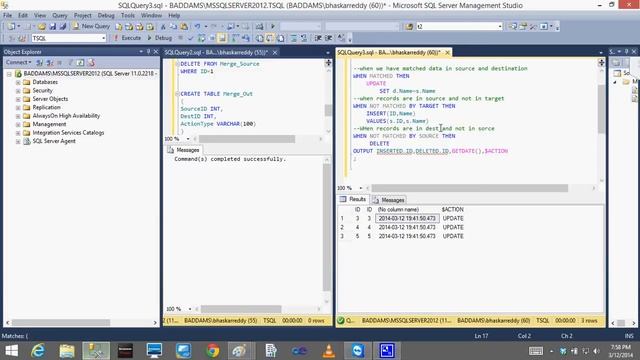Collapse the BADDAMS server root node

click(x=9, y=74)
